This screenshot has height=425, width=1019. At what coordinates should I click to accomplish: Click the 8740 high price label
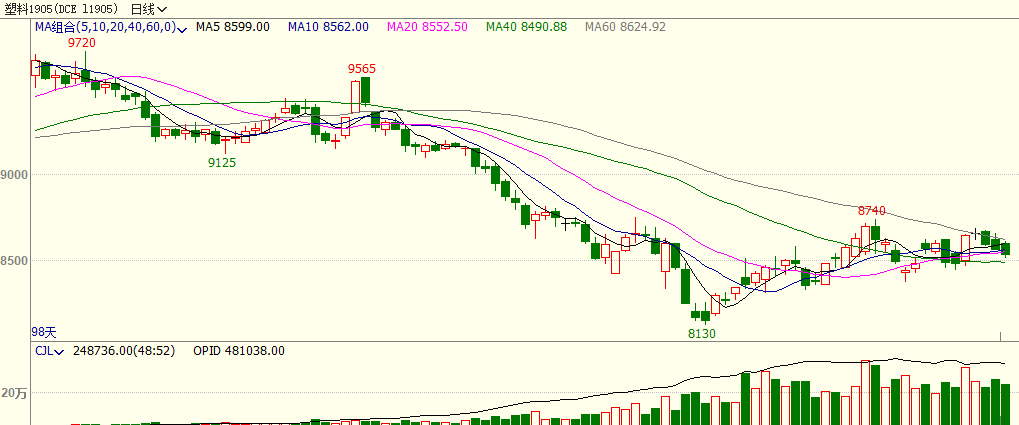click(871, 211)
